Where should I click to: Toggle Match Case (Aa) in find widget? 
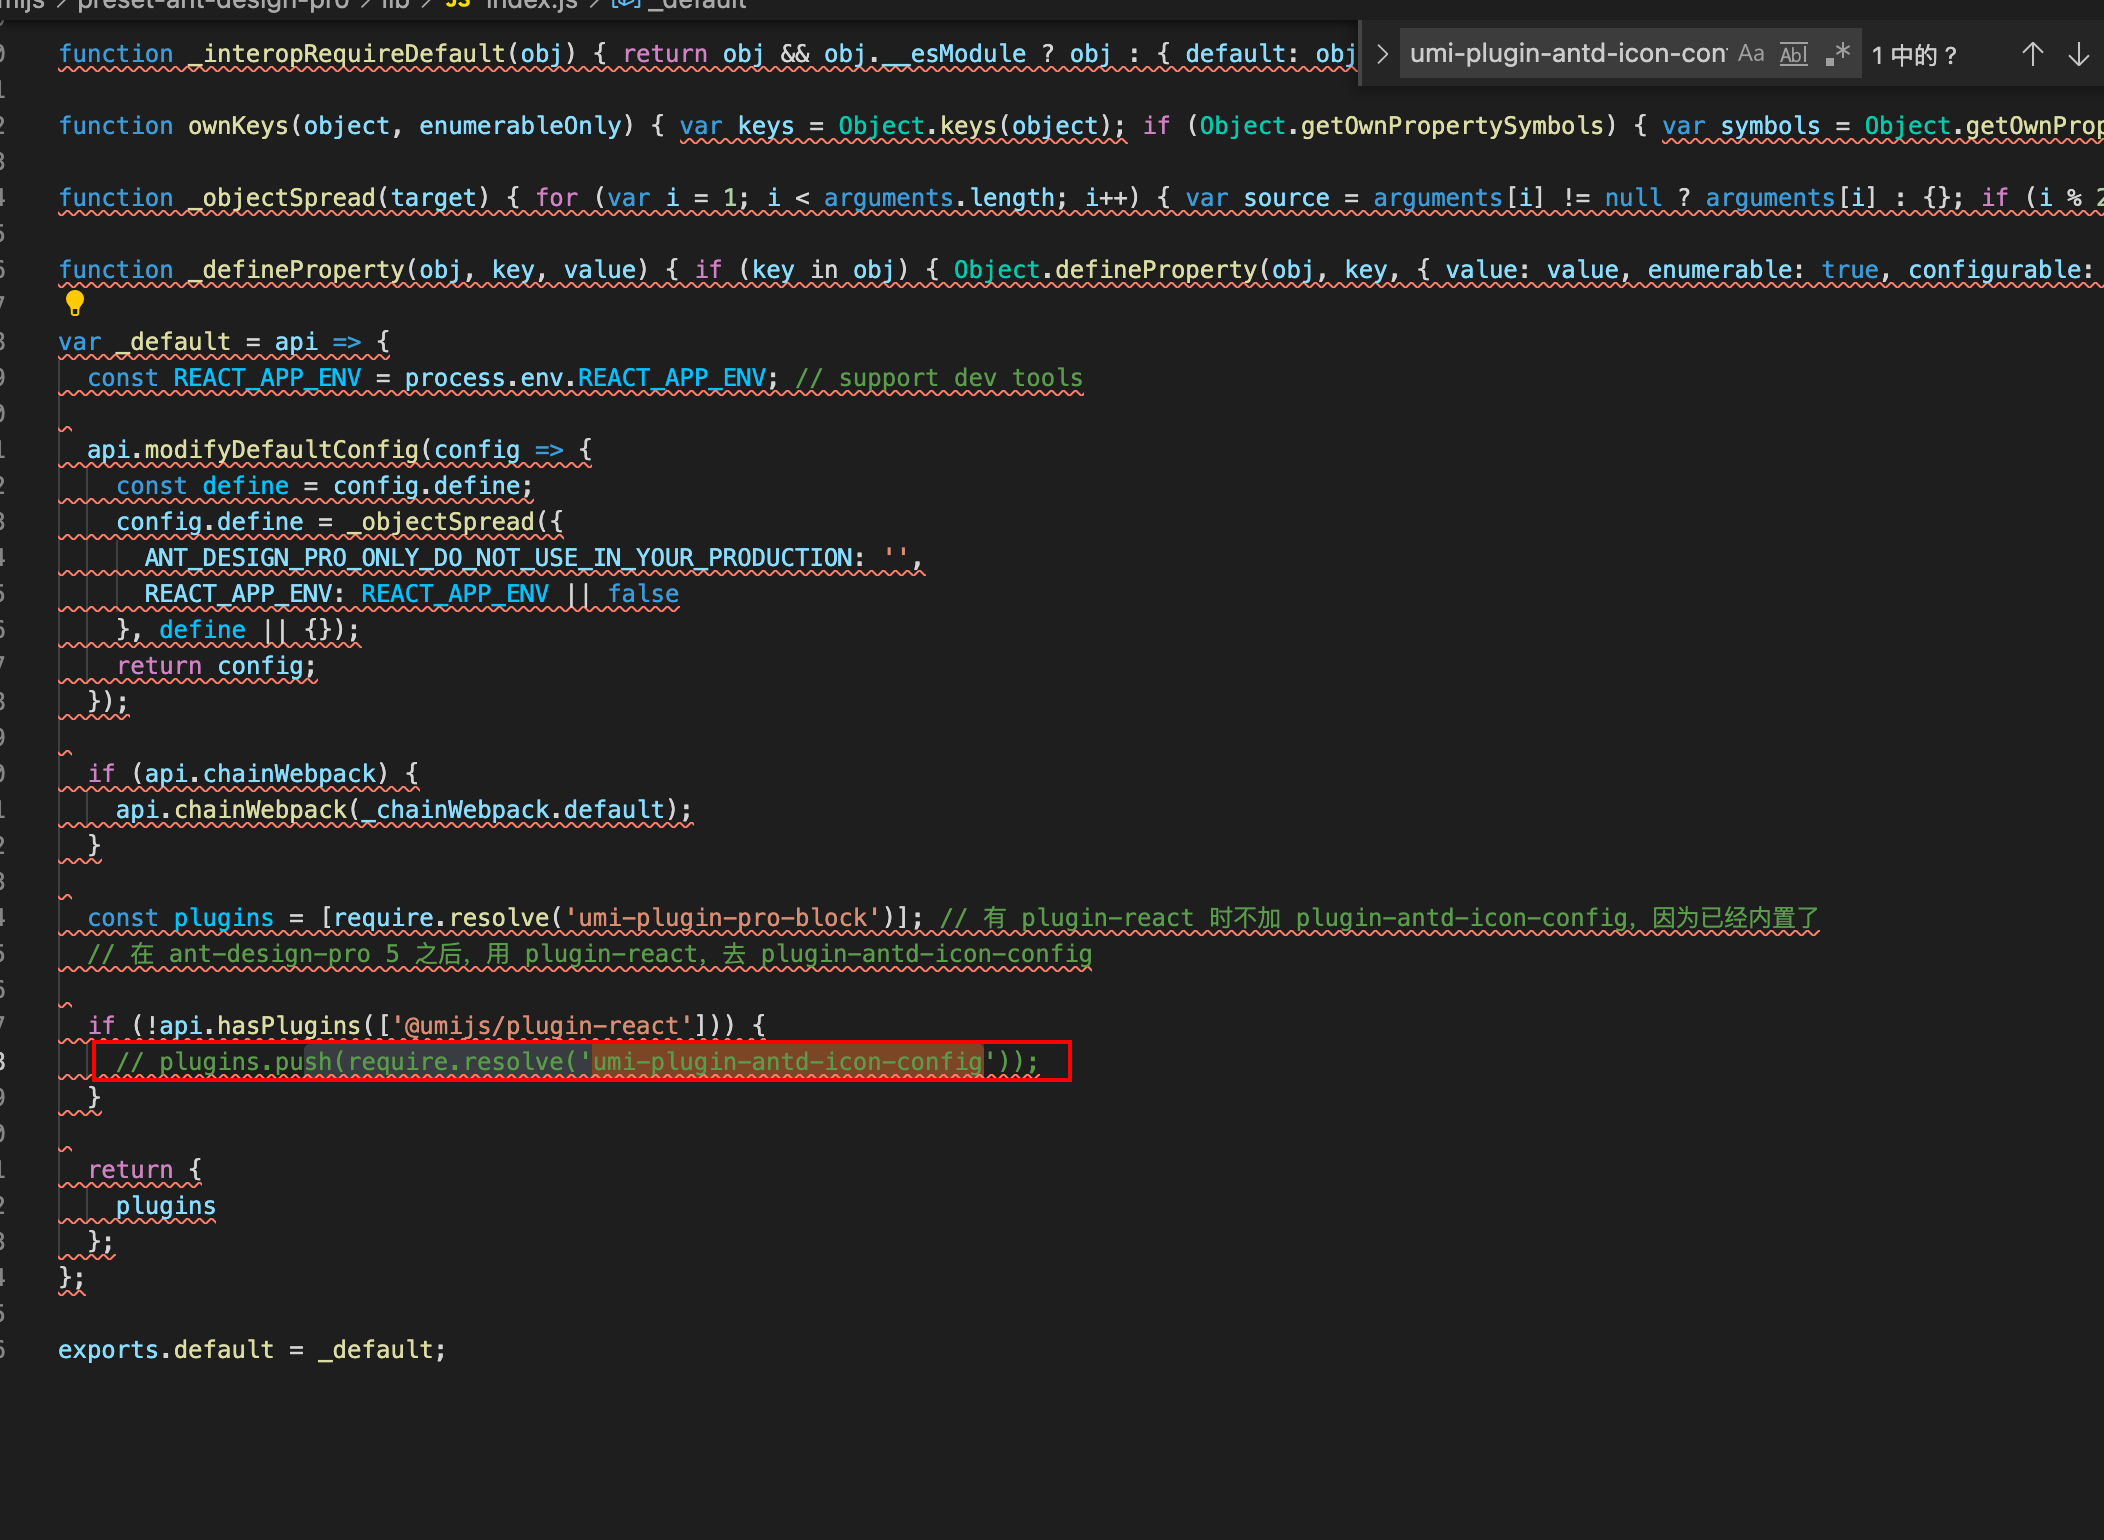(x=1750, y=54)
